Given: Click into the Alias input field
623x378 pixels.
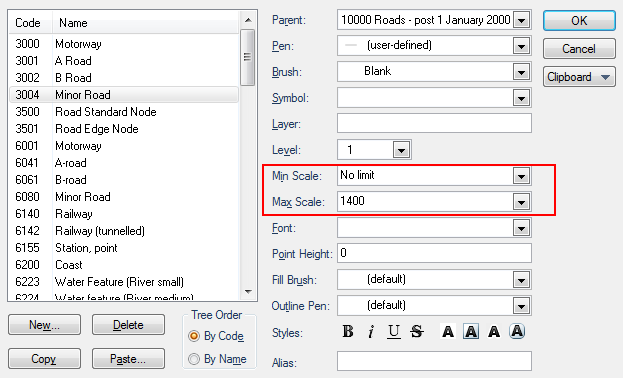Looking at the screenshot, I should pos(434,361).
